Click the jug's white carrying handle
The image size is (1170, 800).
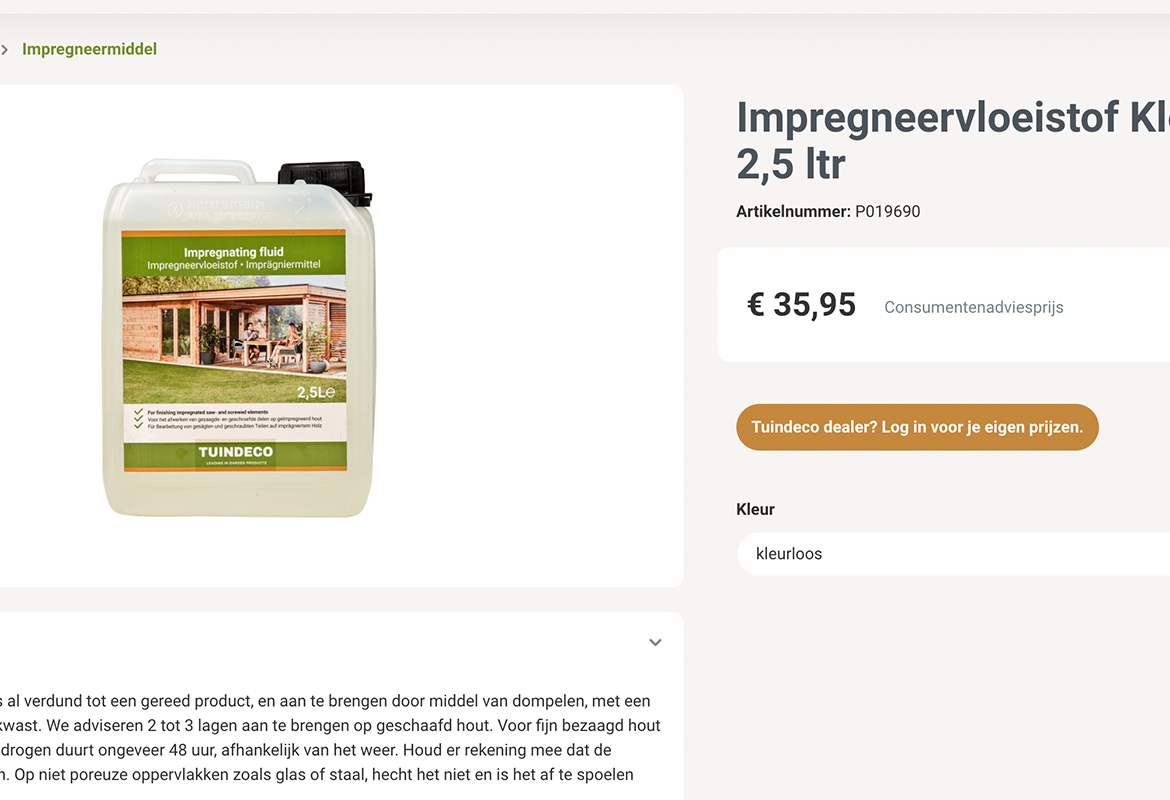tap(198, 171)
